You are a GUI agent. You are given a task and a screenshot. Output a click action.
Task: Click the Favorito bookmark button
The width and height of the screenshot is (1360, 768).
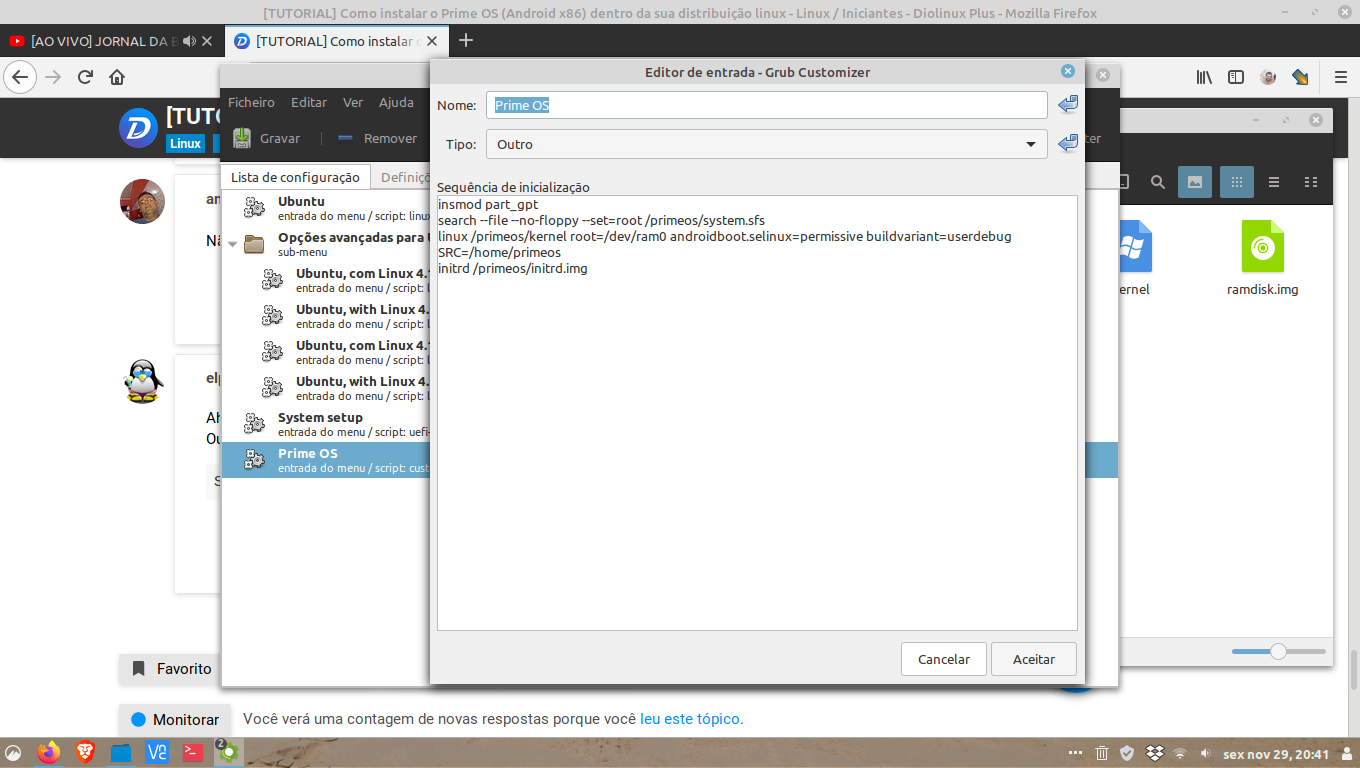tap(172, 669)
